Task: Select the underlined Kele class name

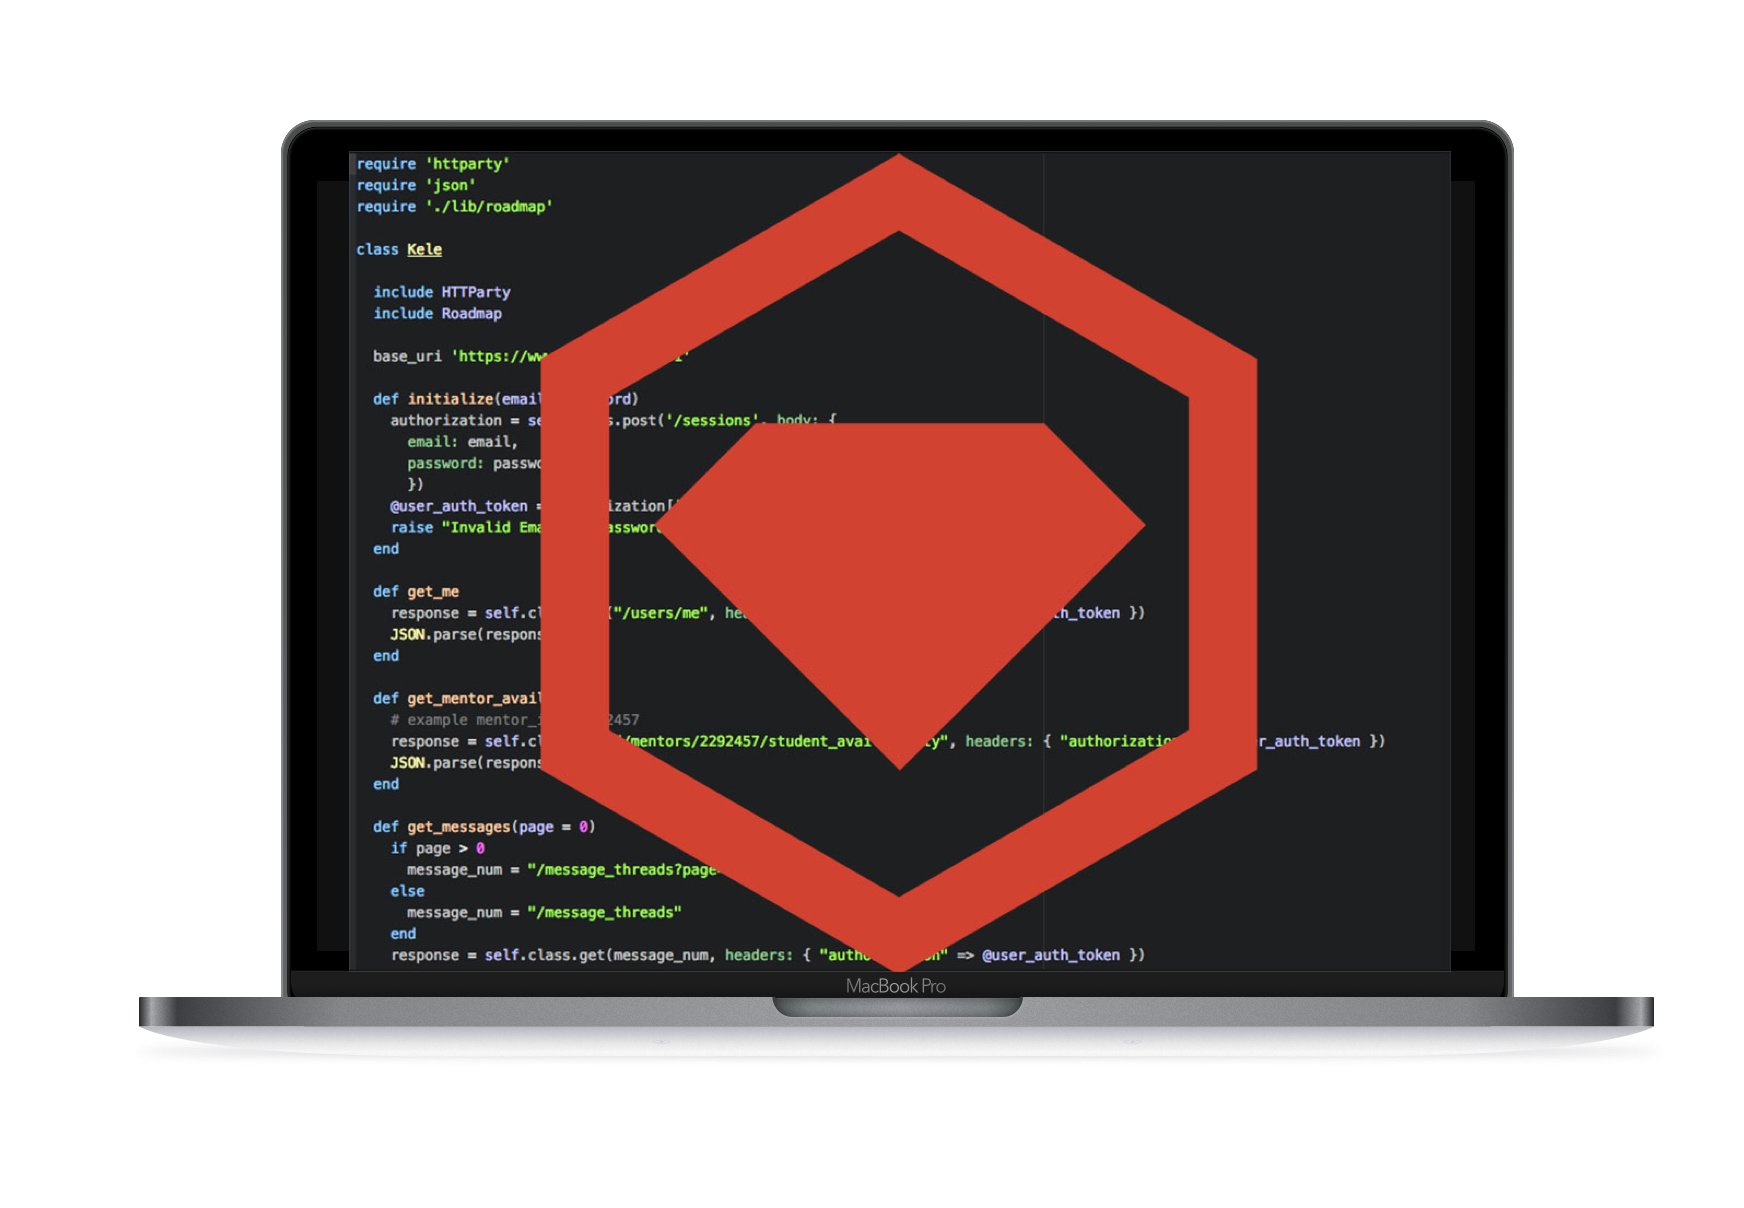Action: (424, 250)
